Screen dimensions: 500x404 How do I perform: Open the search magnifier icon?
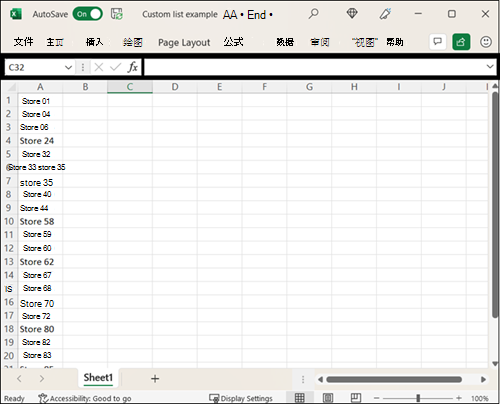313,14
